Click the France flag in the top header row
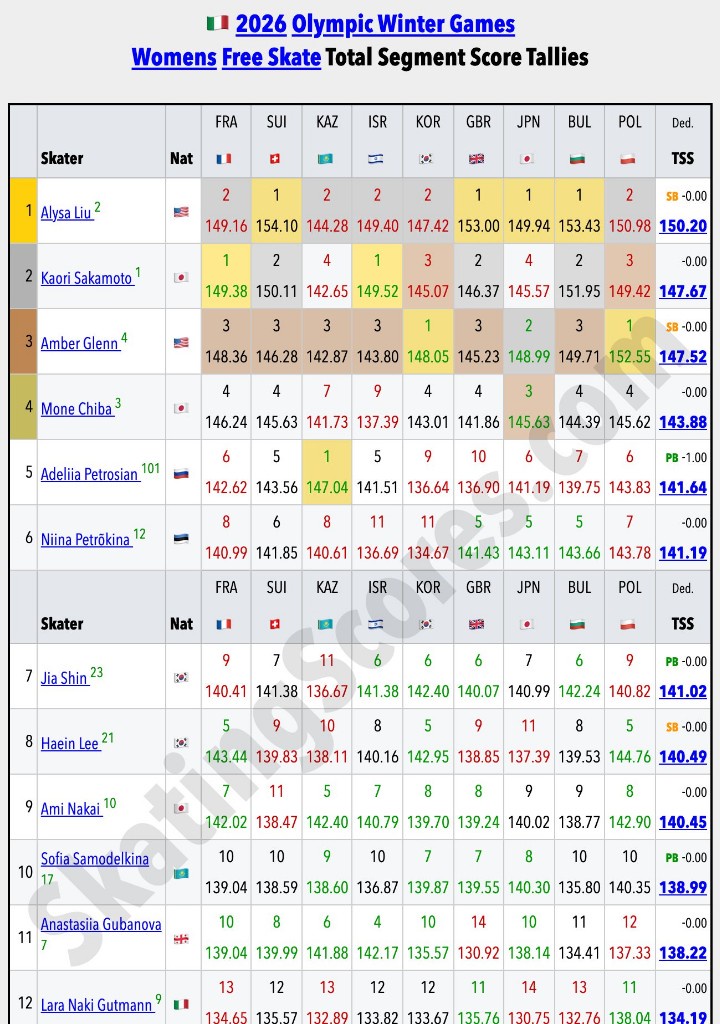 point(226,159)
